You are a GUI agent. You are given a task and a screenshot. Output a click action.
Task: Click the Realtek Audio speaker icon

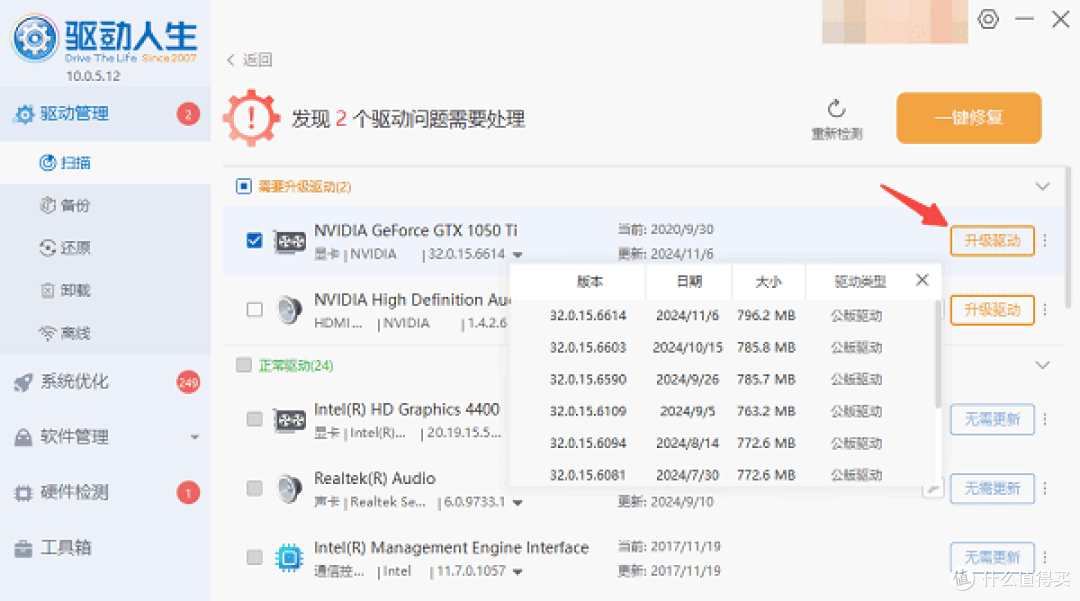click(x=290, y=489)
